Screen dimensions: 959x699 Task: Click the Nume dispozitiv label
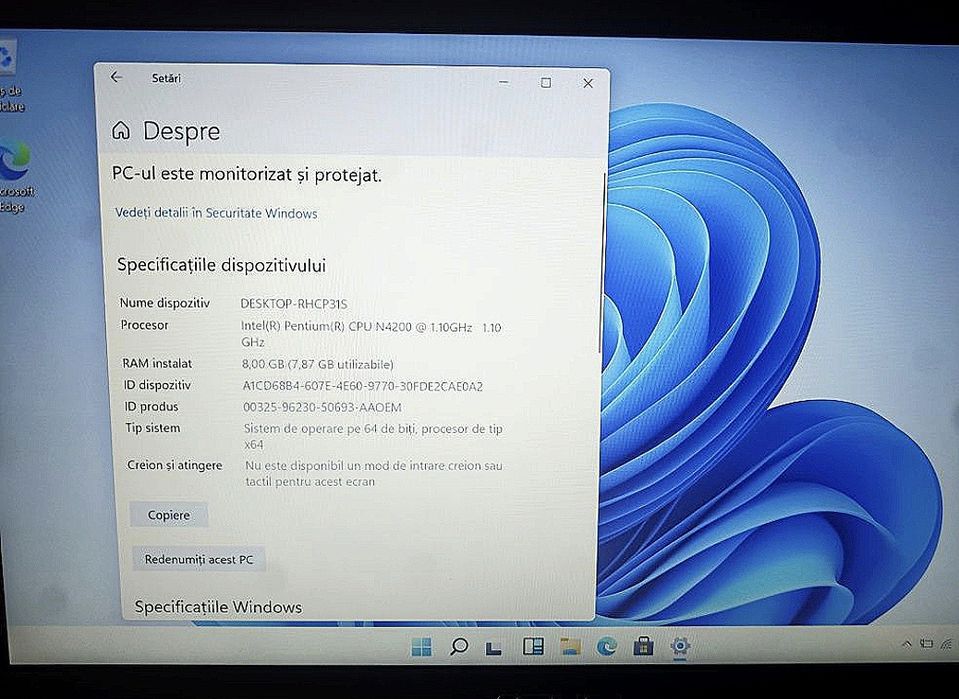tap(165, 303)
